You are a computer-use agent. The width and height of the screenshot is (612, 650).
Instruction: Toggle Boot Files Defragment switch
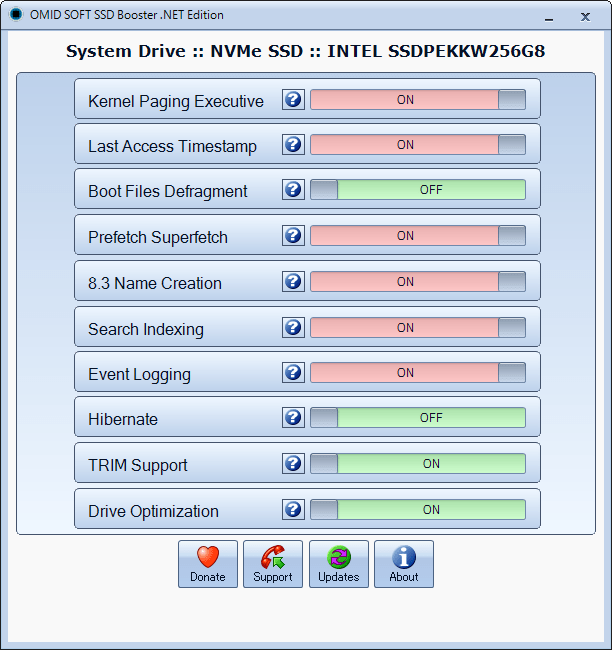[x=418, y=190]
